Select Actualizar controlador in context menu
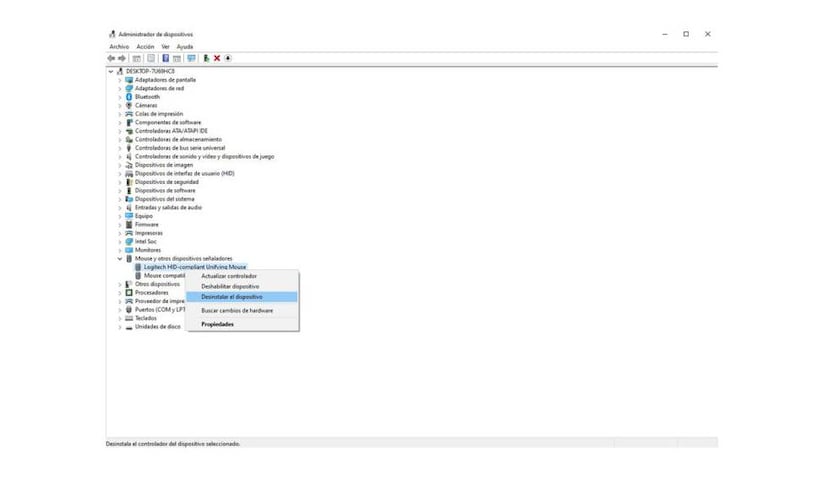Screen dimensions: 828x477 [x=229, y=276]
